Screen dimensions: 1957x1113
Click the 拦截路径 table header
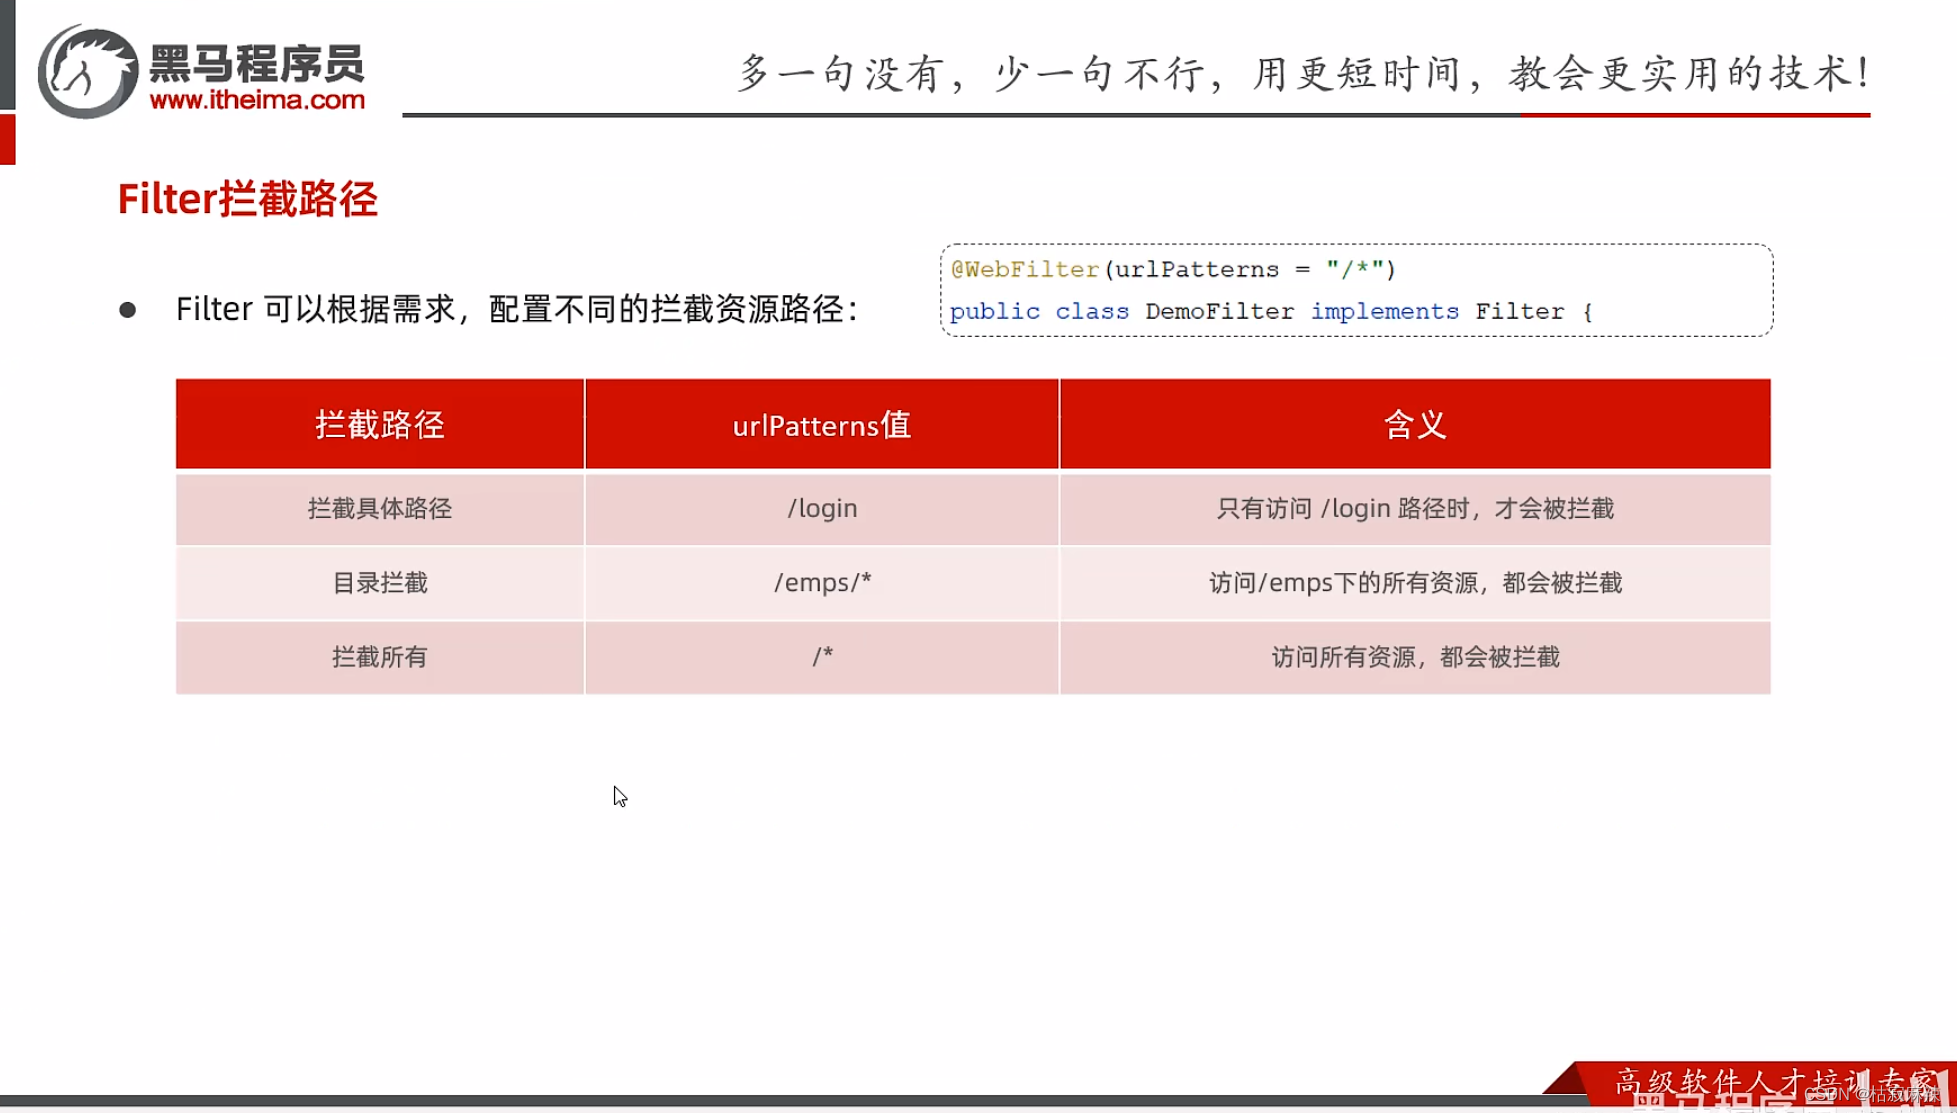pos(380,424)
